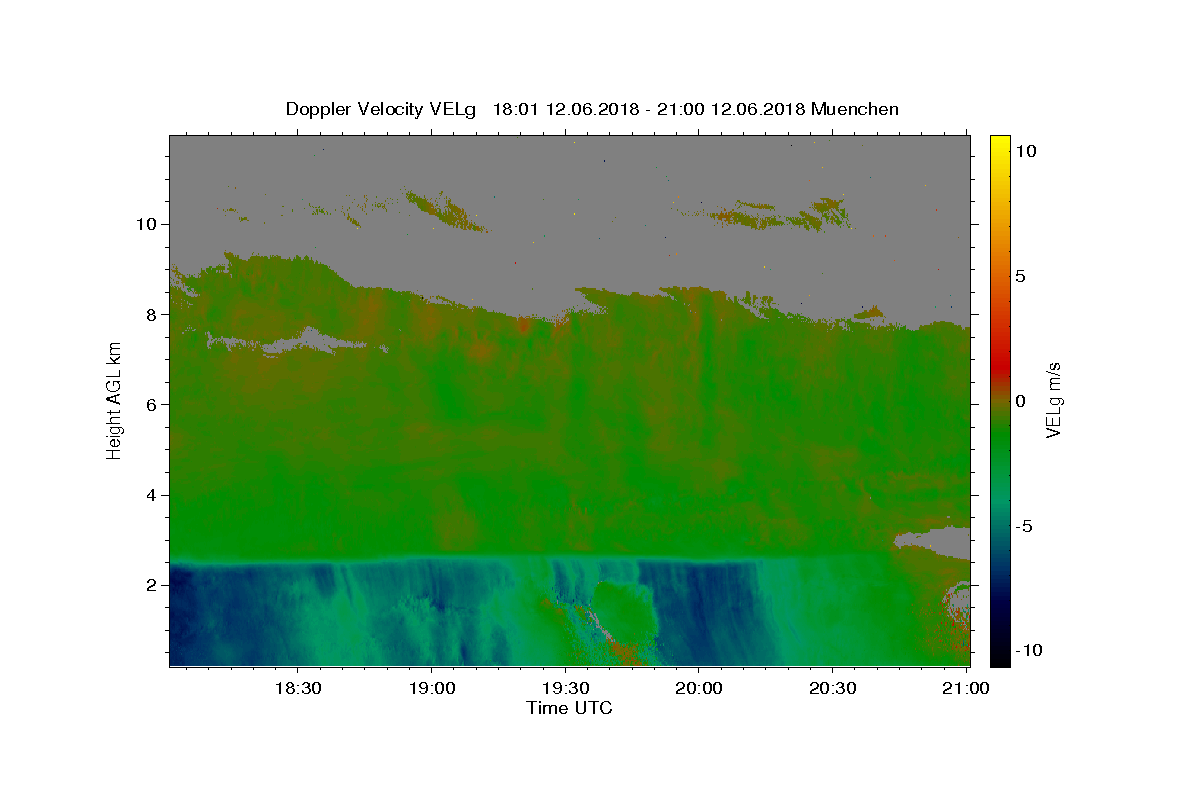Click the gray patch near 3 km at 20:50
The image size is (1200, 800).
935,541
